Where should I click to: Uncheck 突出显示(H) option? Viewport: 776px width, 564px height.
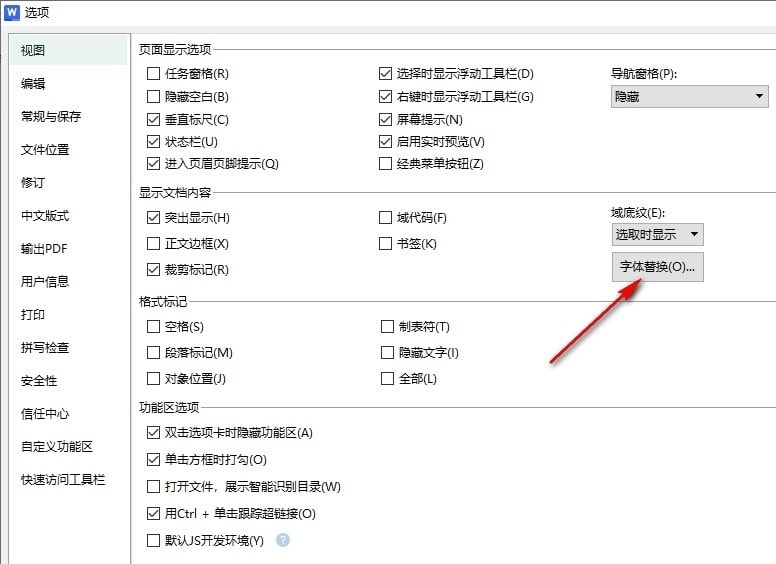(153, 218)
